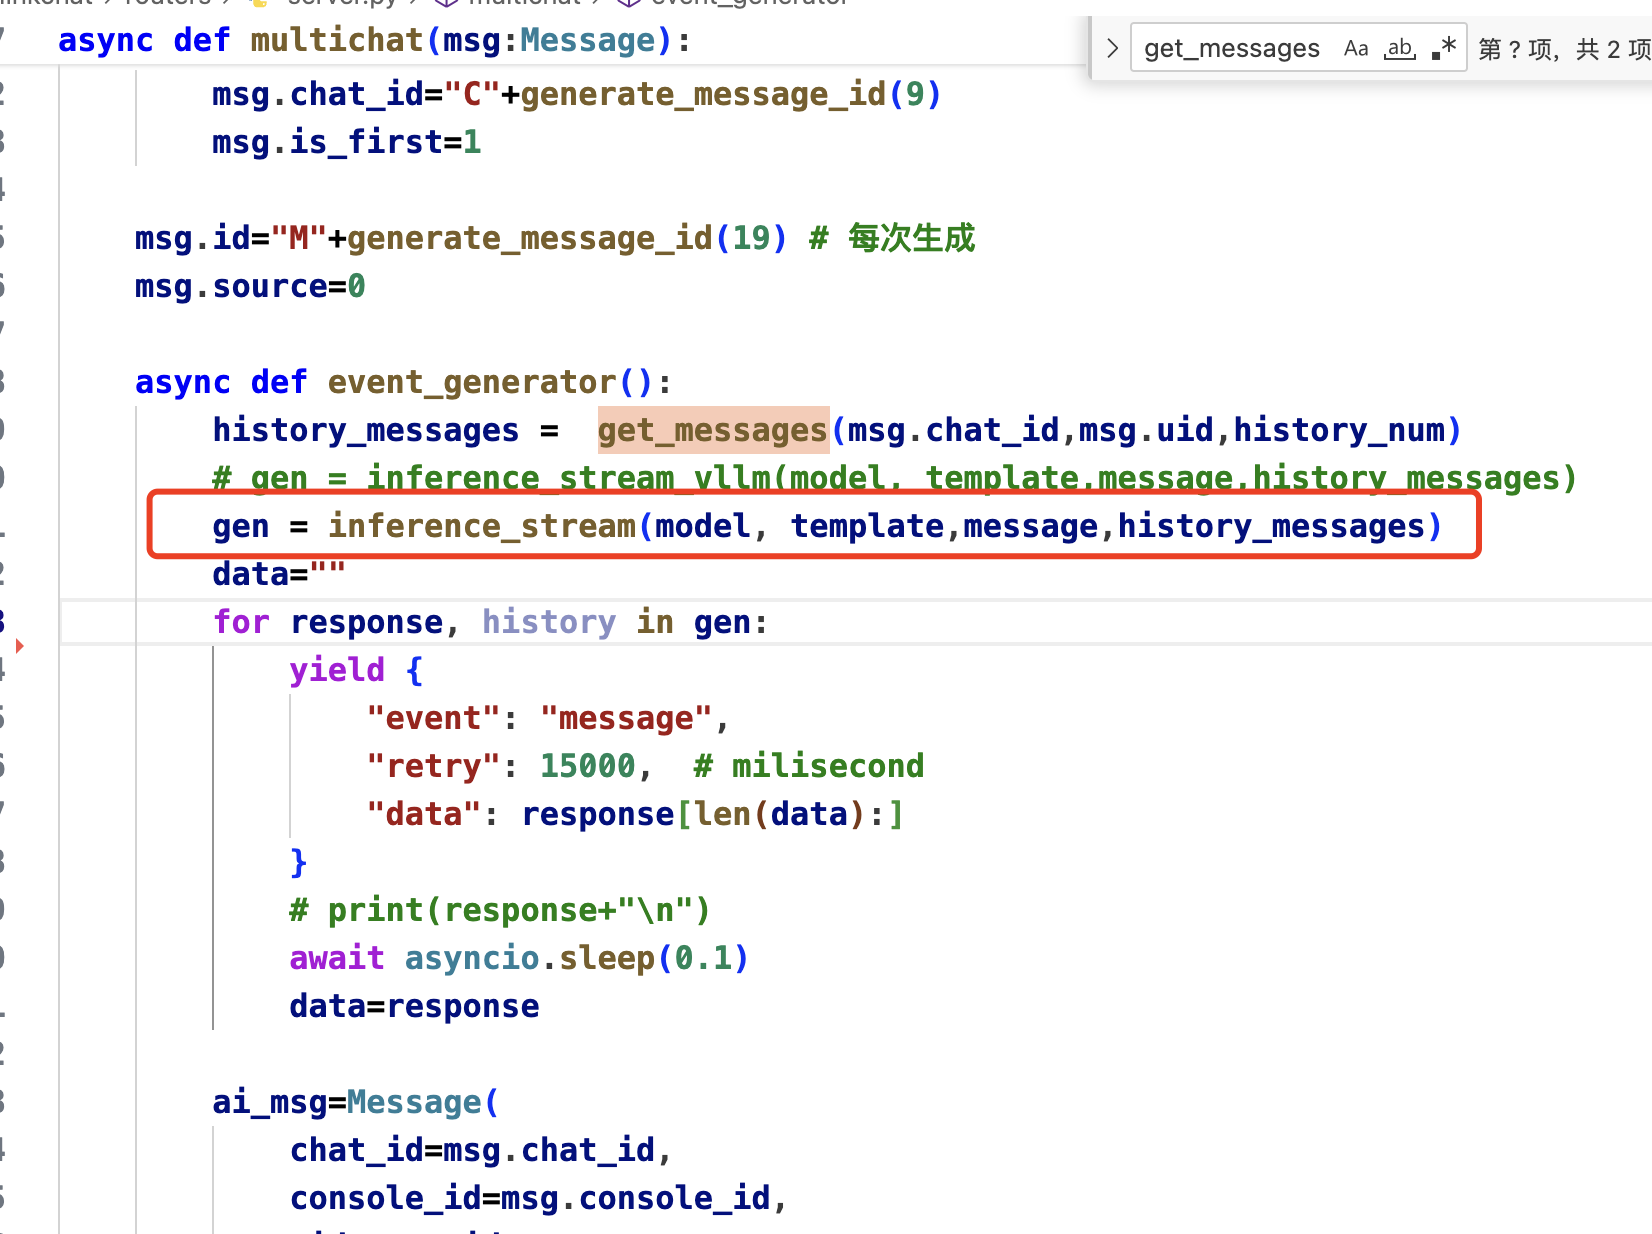Click the 15000 retry value

coord(587,766)
